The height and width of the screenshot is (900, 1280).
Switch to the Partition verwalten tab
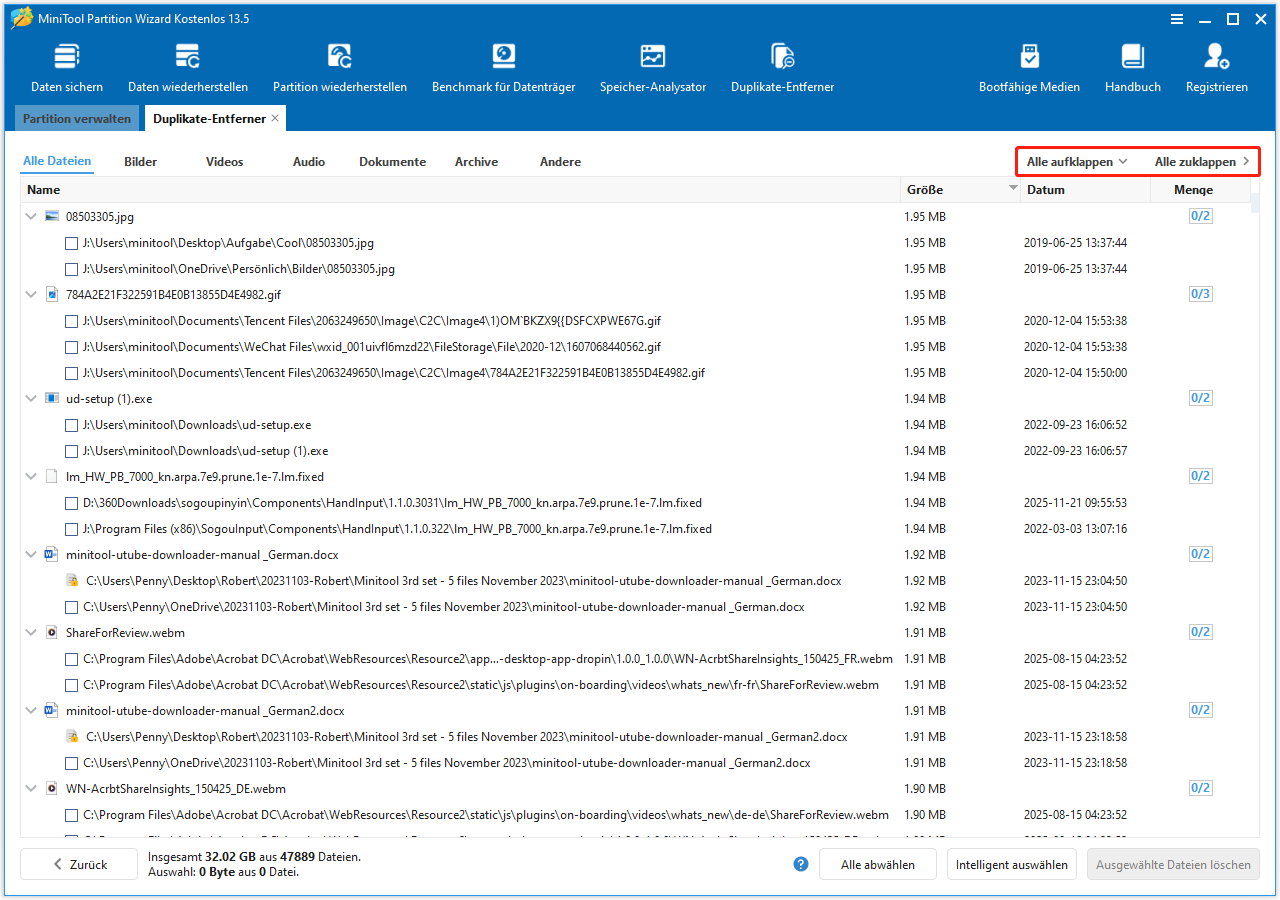pos(76,118)
